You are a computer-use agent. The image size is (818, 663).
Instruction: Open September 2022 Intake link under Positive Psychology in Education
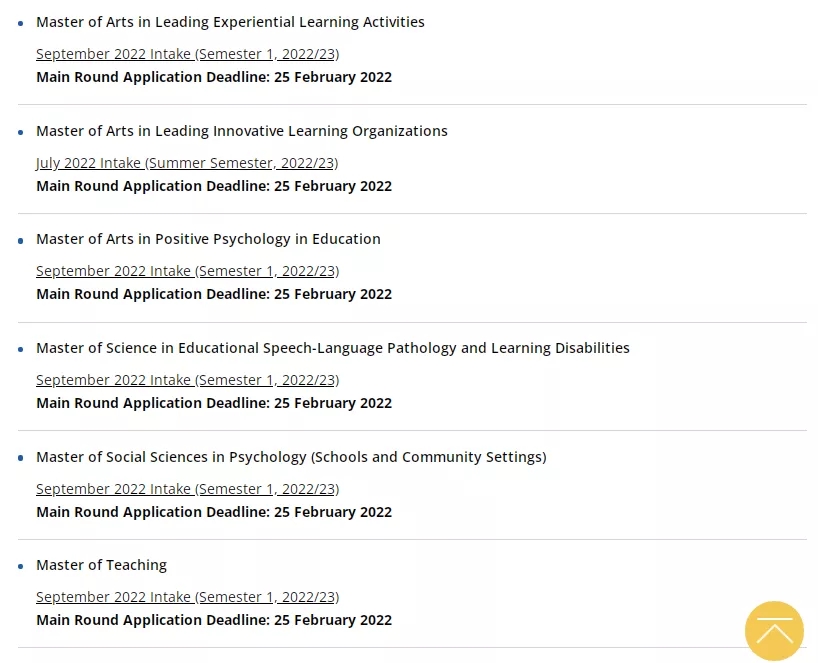coord(187,271)
